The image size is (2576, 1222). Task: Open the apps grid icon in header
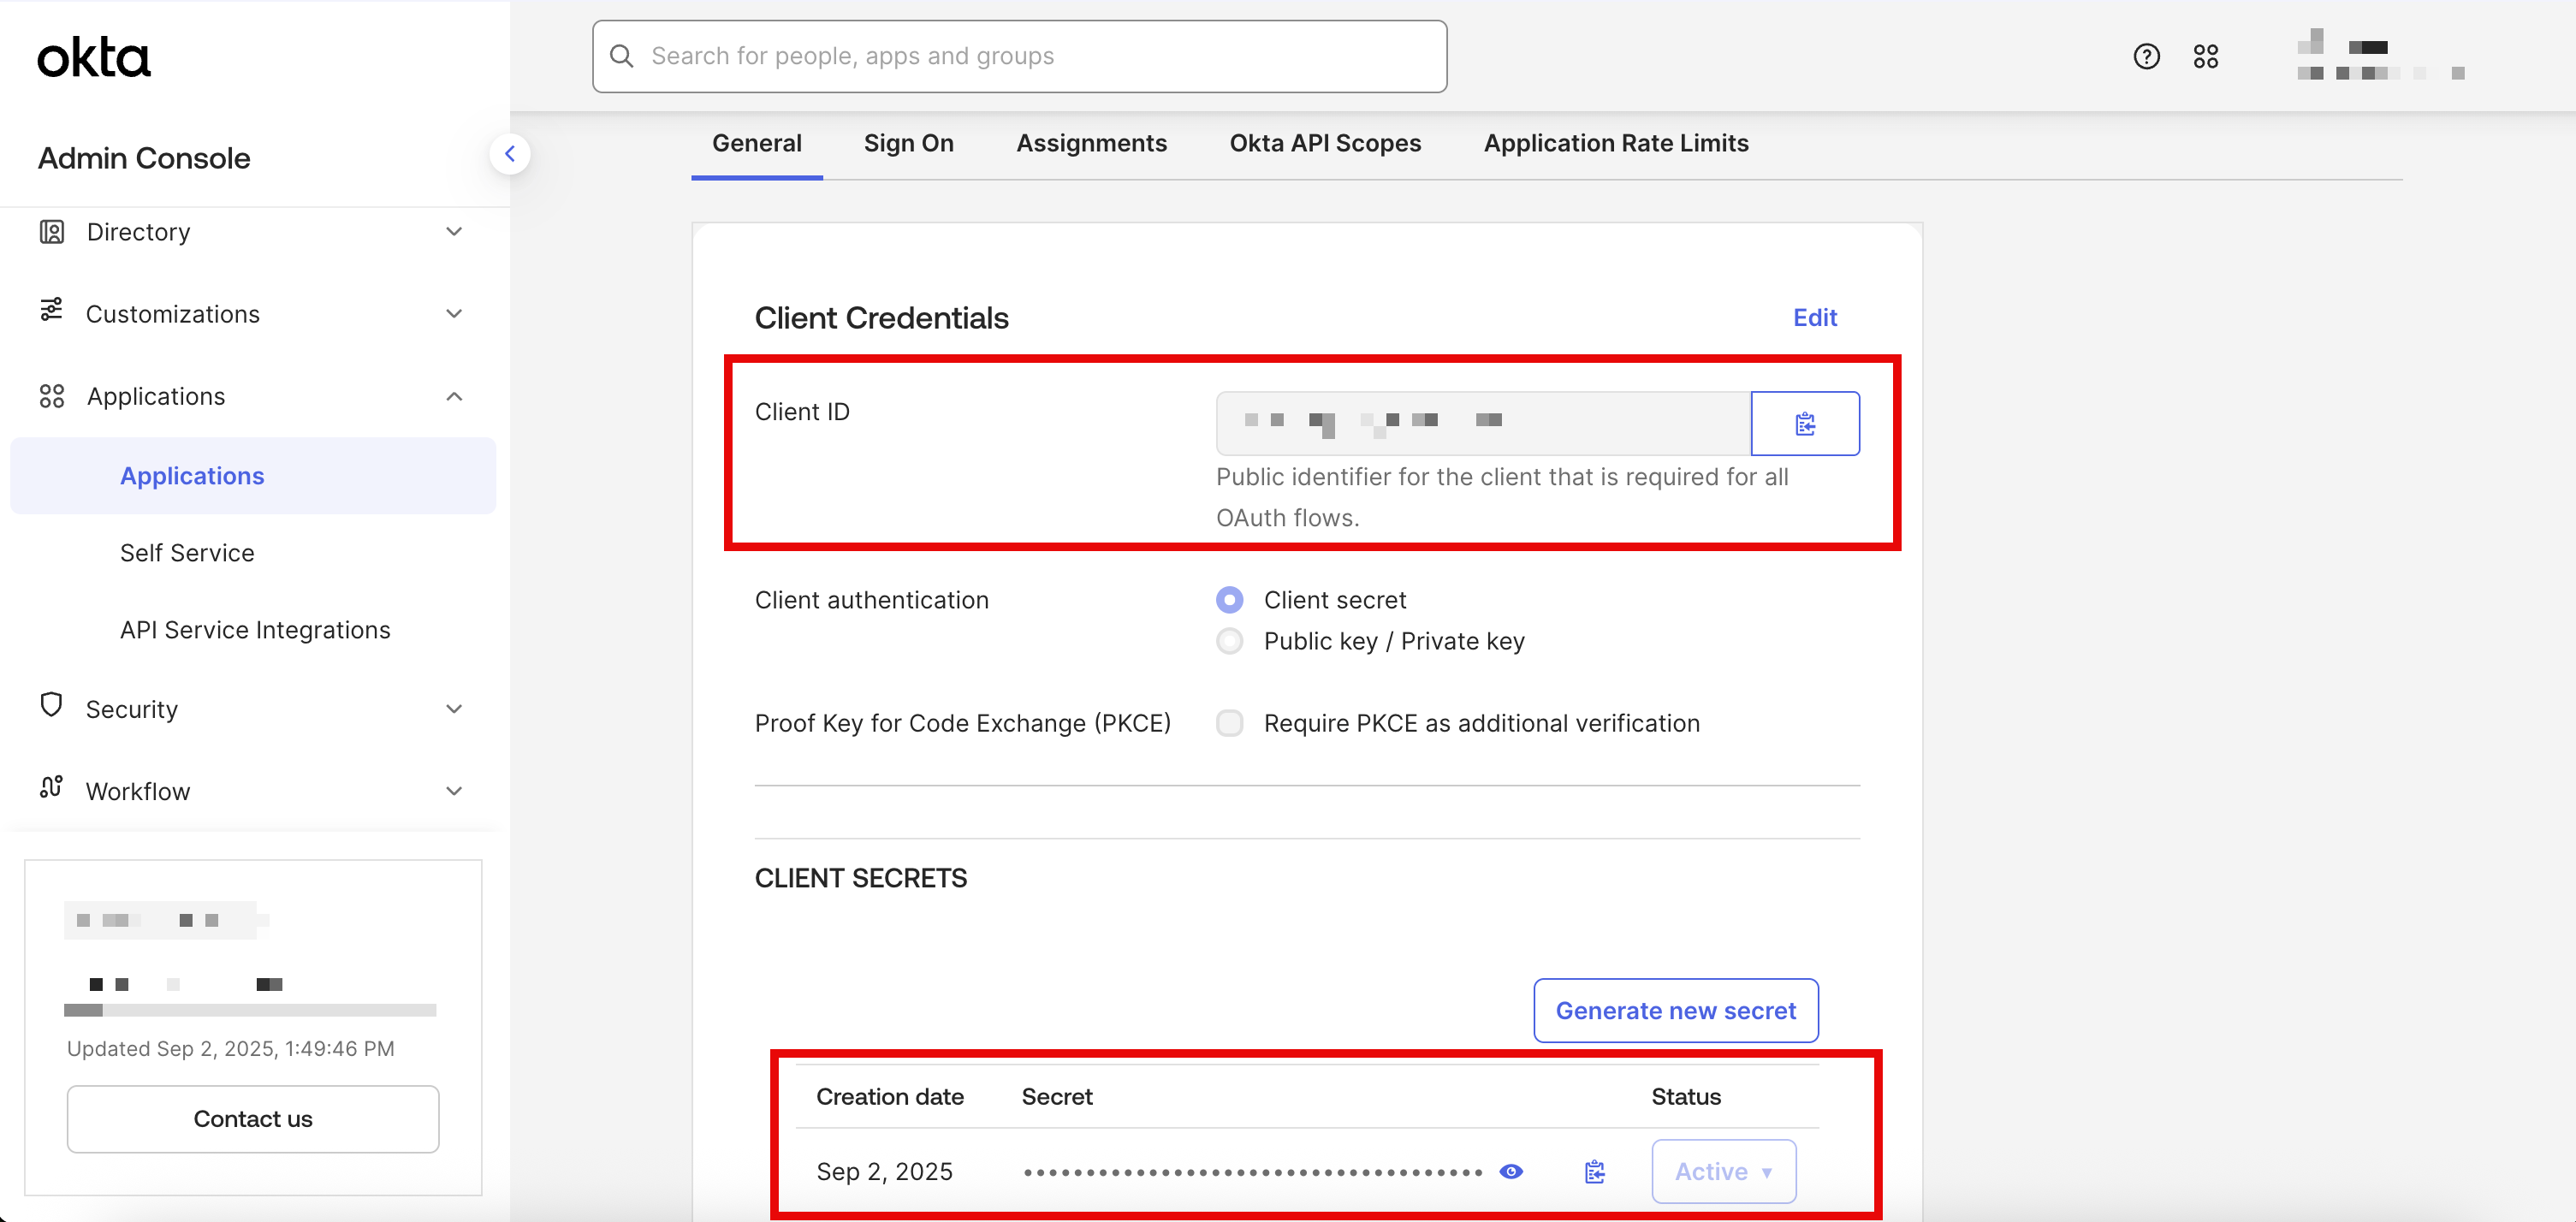click(2205, 56)
